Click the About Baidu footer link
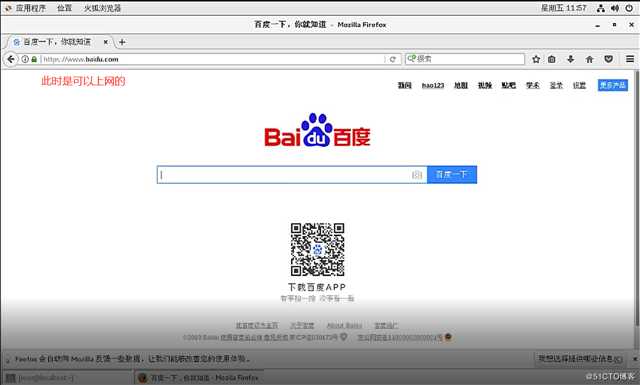The image size is (640, 385). click(344, 325)
